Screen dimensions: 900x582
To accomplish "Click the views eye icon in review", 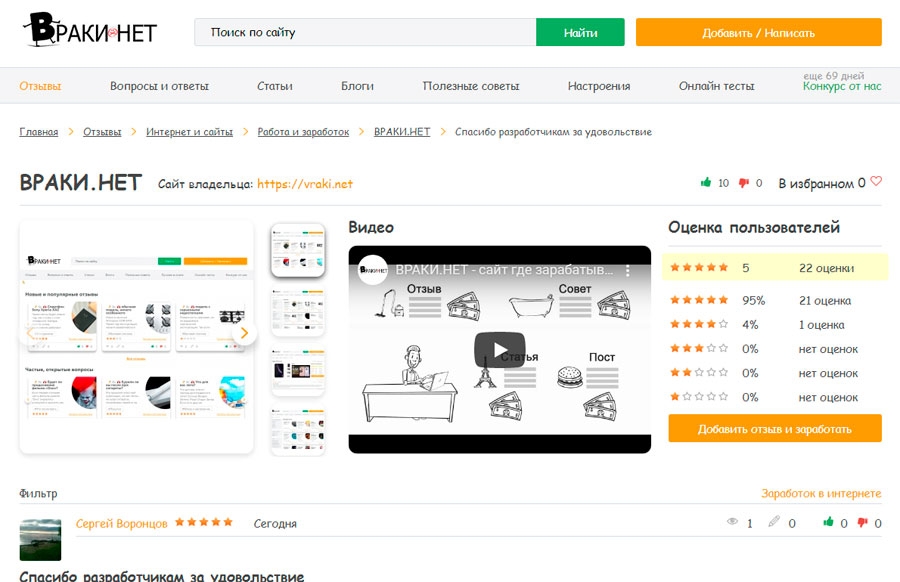I will [x=732, y=522].
